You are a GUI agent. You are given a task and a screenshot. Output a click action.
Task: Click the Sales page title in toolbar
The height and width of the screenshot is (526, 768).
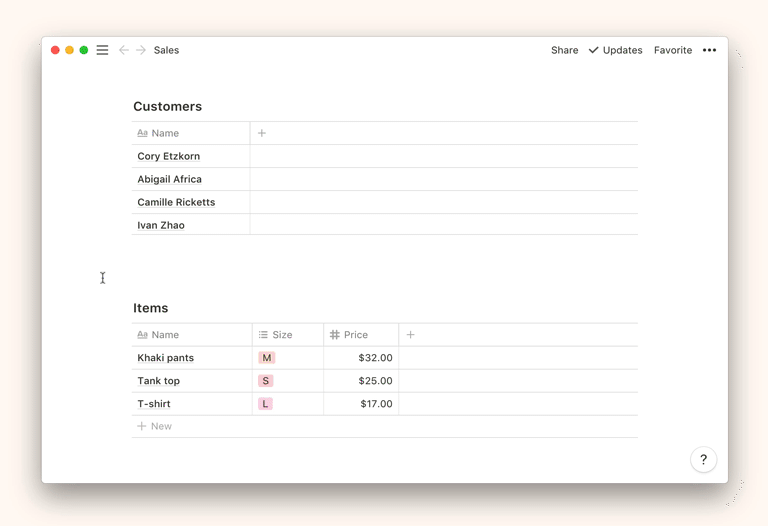pyautogui.click(x=166, y=50)
